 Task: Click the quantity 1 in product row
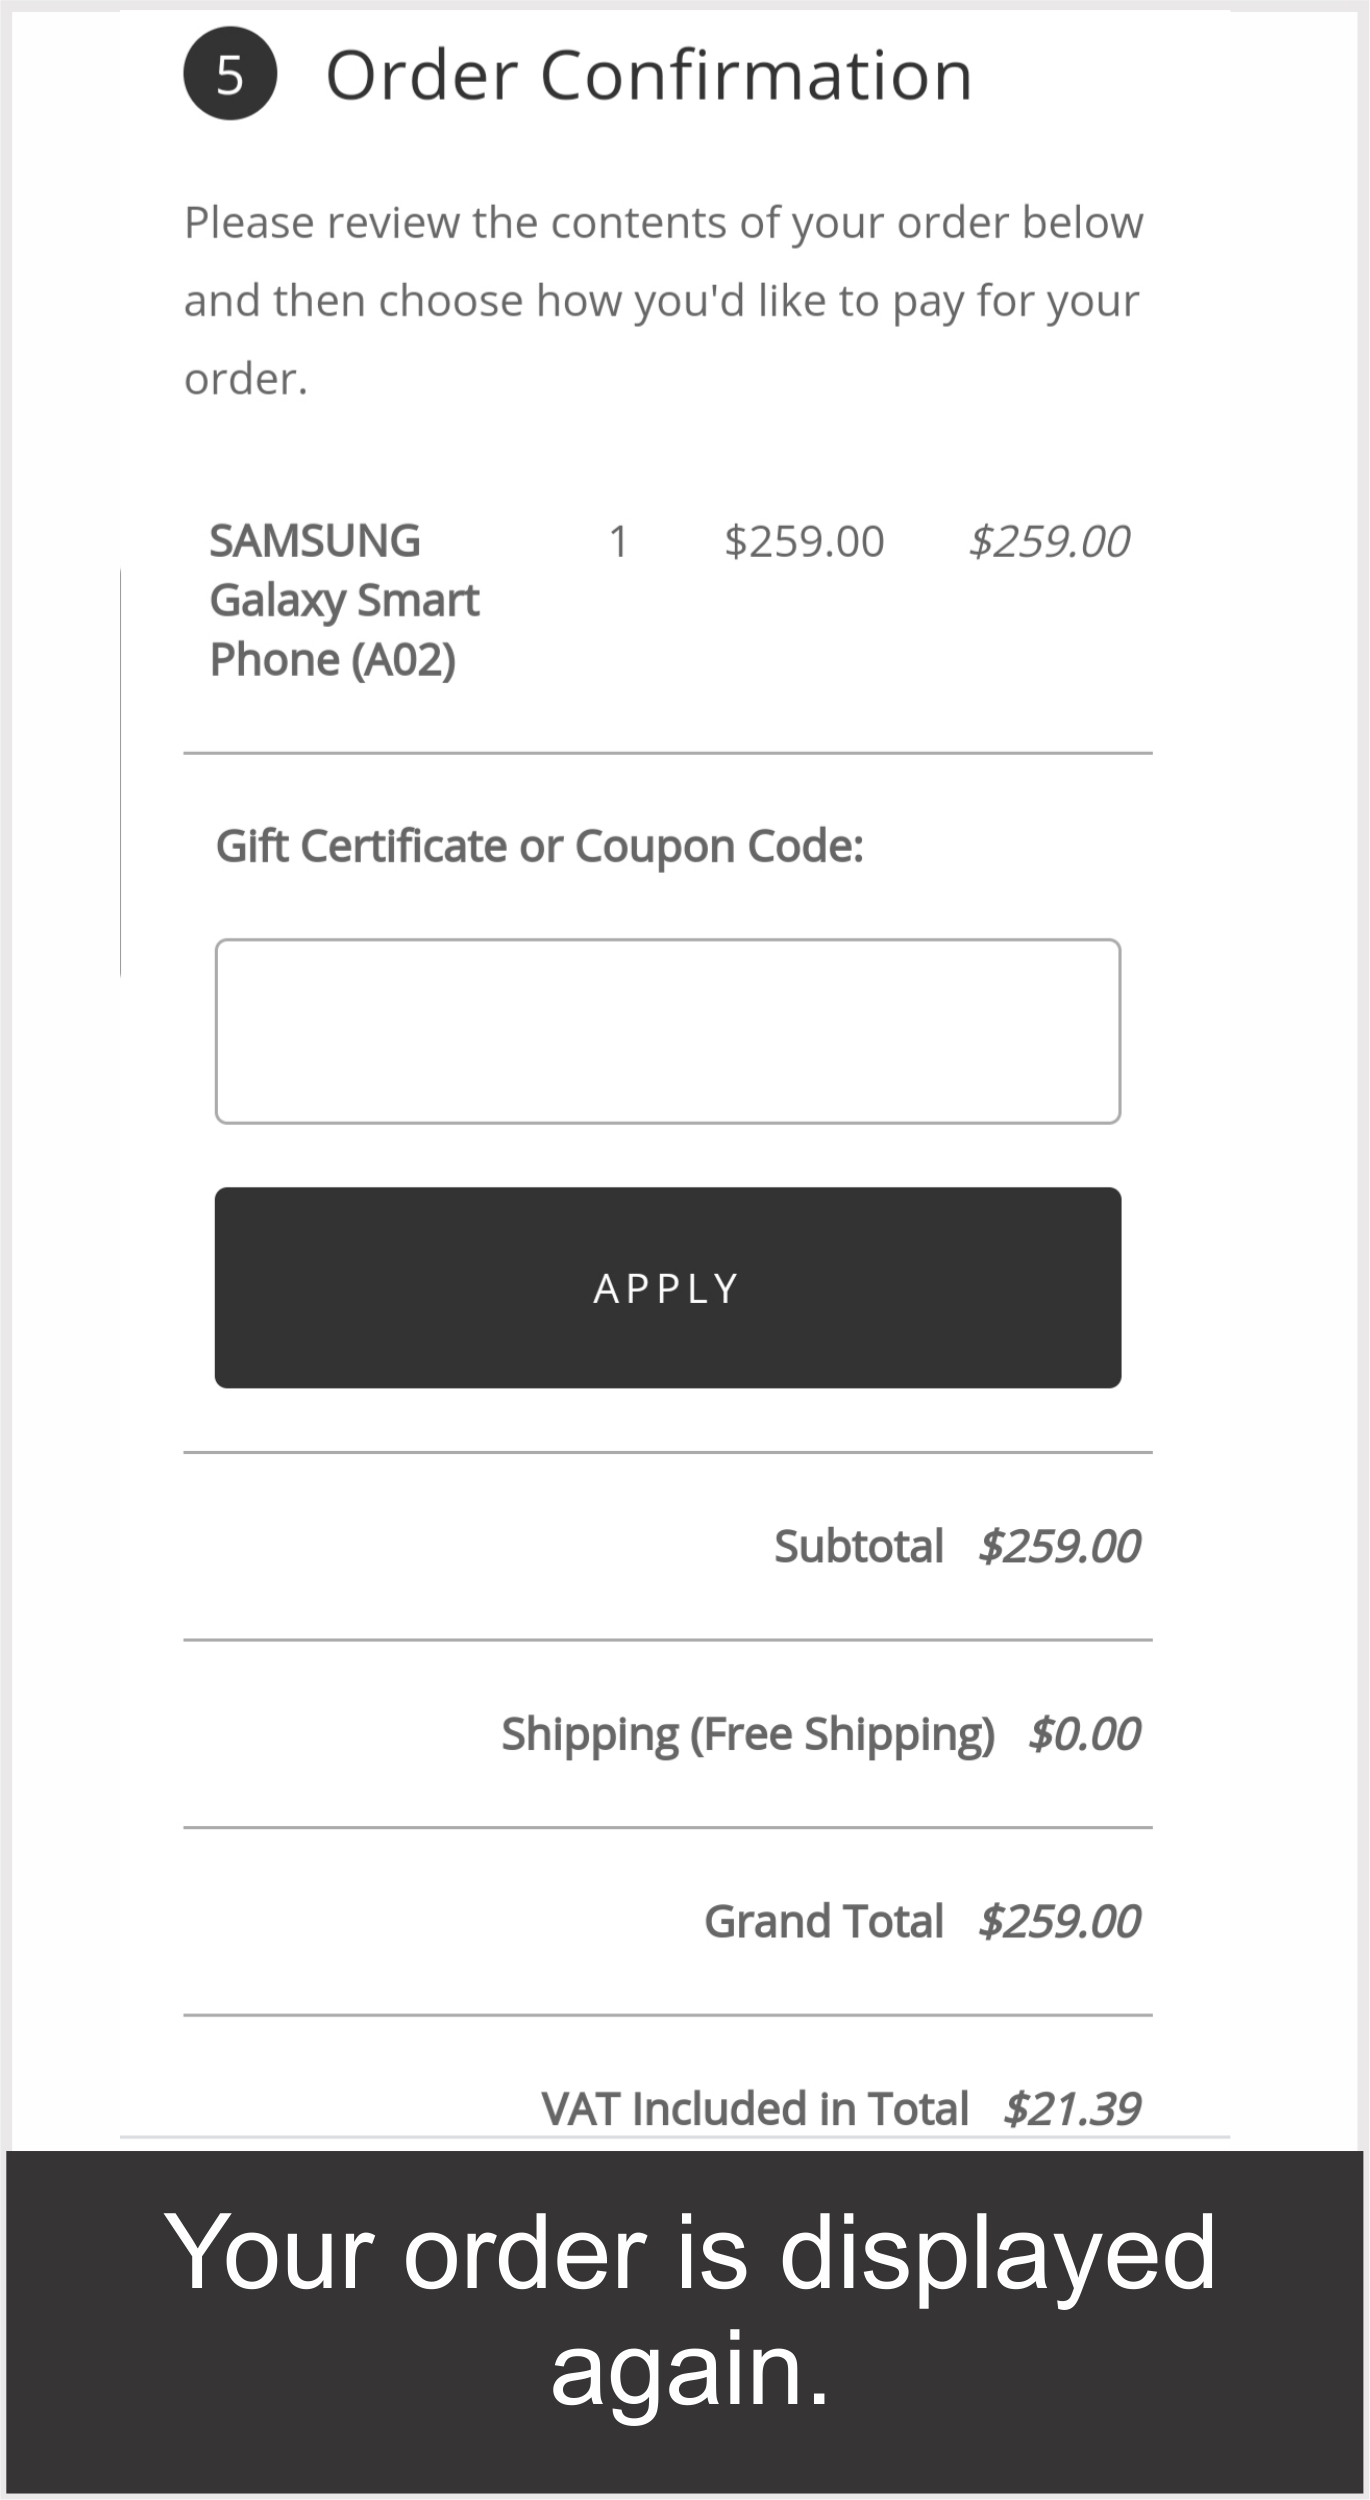click(618, 542)
